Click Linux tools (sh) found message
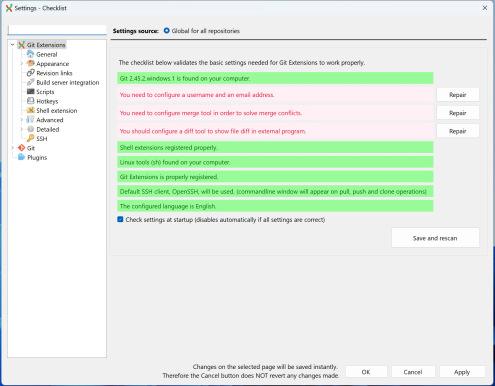 tap(275, 162)
